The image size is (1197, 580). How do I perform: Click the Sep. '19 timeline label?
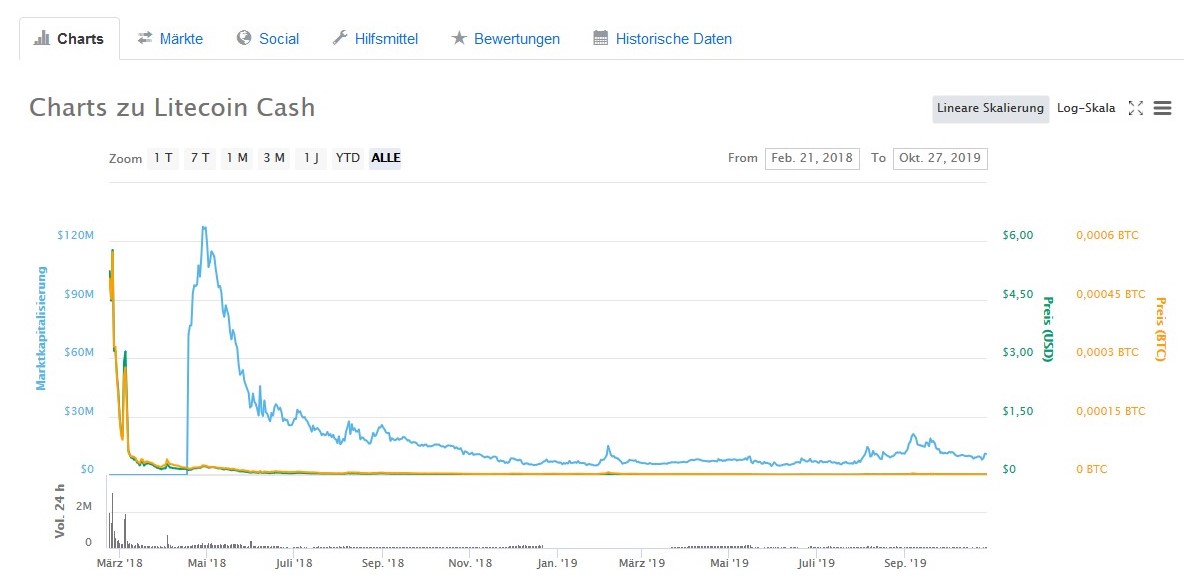[x=904, y=564]
